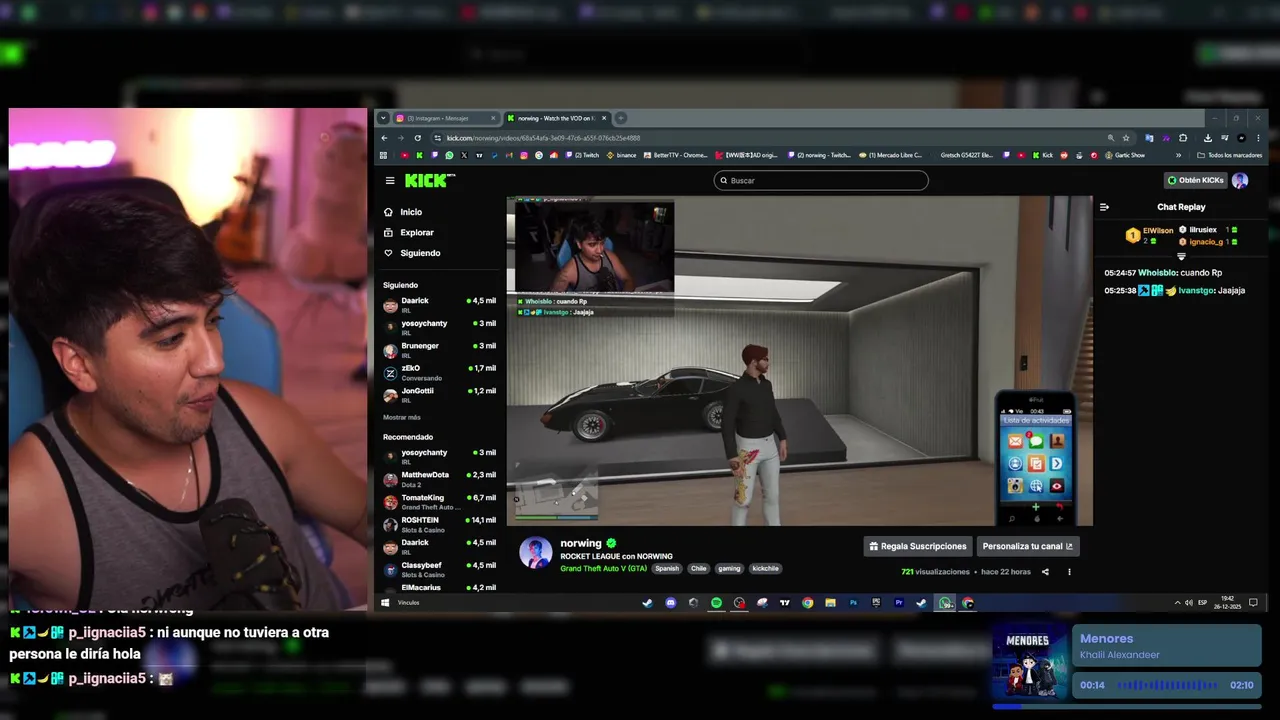Open Photoshop from the taskbar
The image size is (1280, 720).
coord(854,603)
